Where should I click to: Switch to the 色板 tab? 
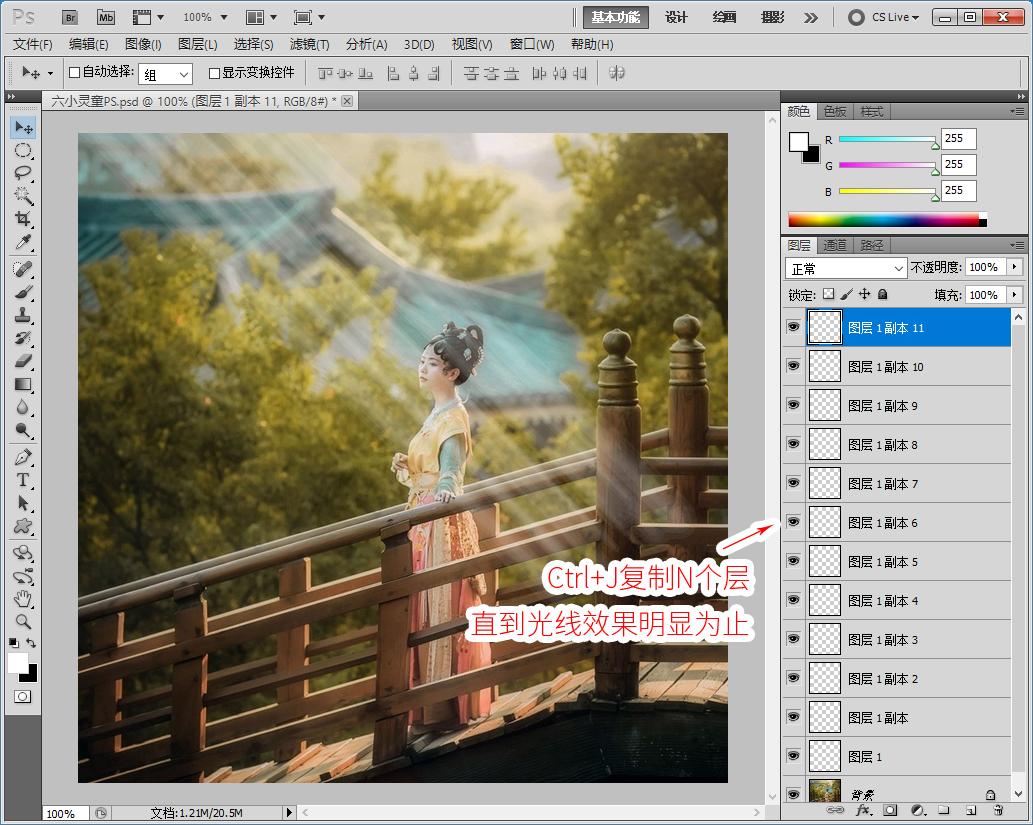tap(835, 112)
